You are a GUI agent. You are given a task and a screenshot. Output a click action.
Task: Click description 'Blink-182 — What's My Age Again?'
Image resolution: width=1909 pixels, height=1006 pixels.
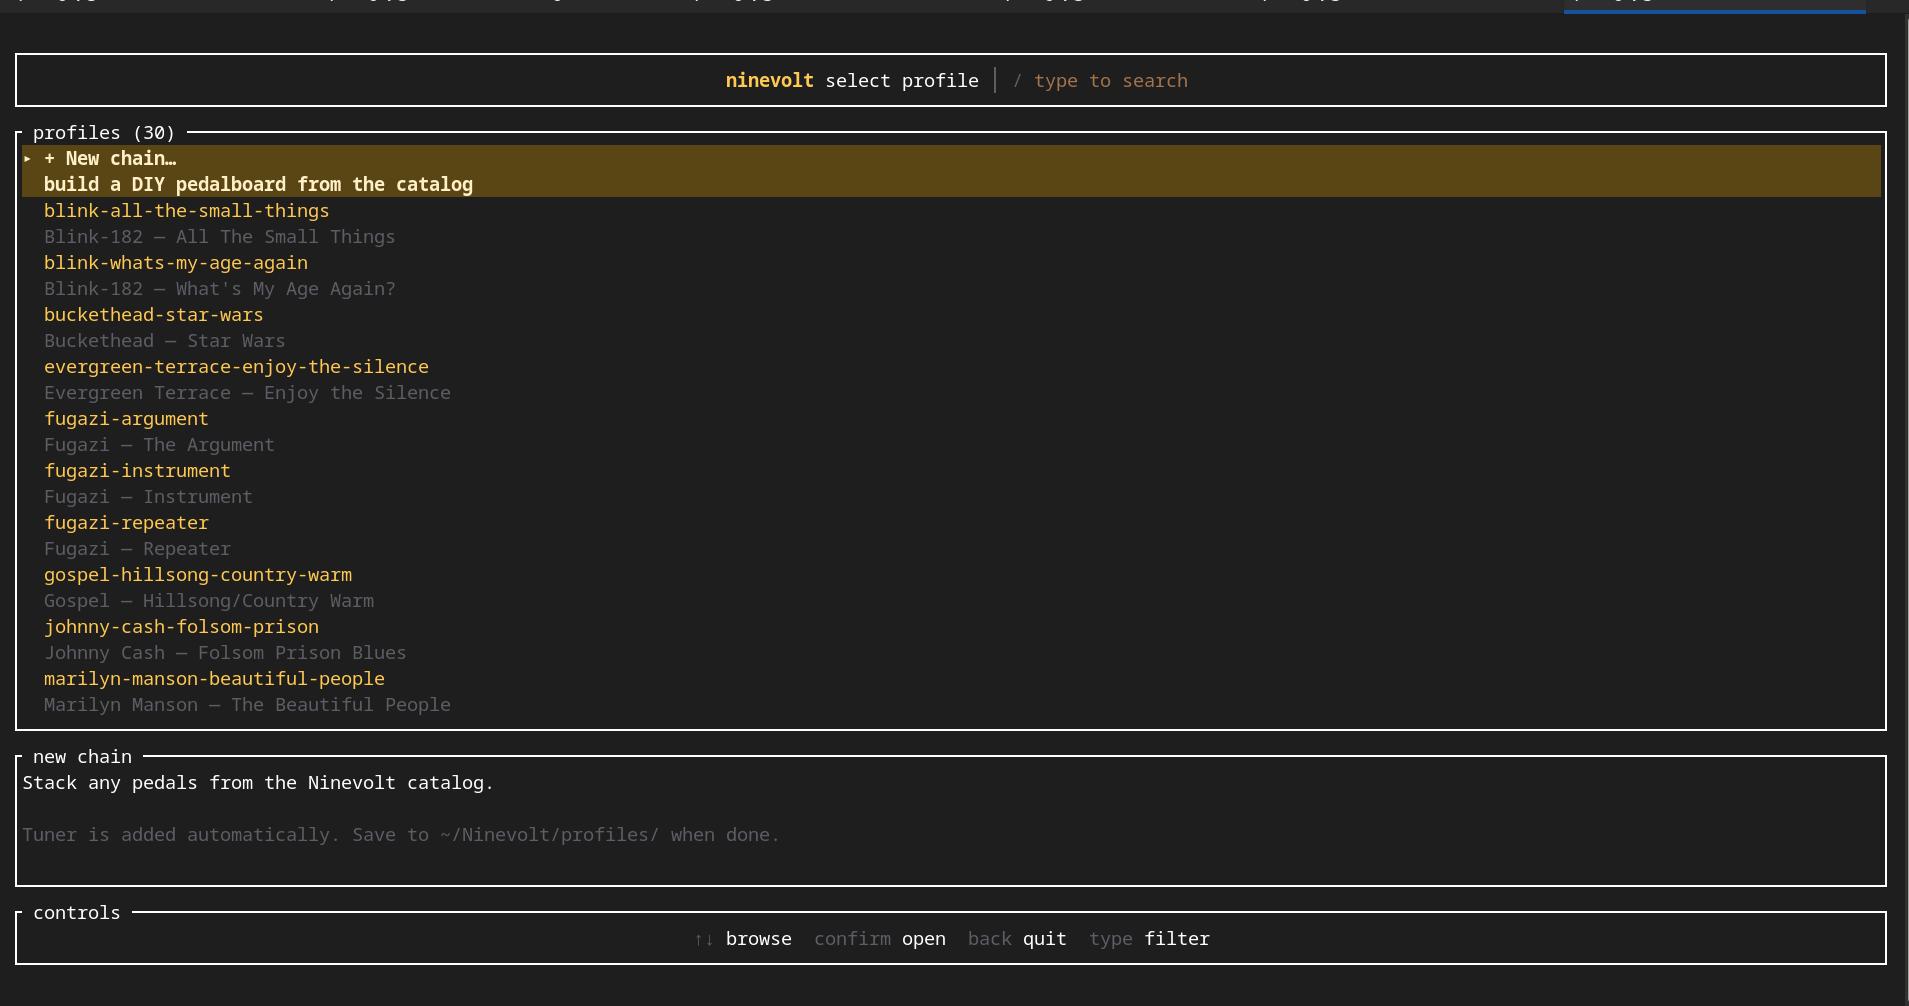[219, 288]
